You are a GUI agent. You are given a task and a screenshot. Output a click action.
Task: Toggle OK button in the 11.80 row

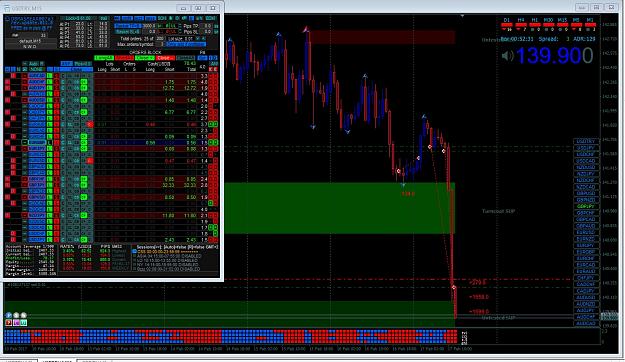[x=84, y=215]
